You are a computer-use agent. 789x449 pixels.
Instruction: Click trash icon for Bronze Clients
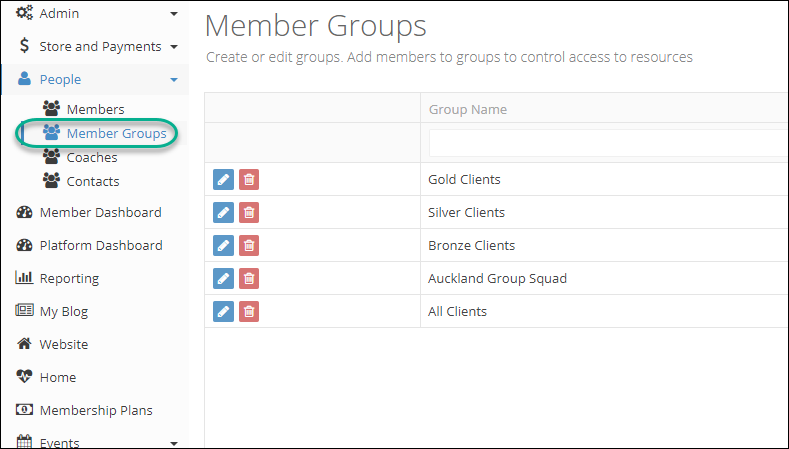pos(249,246)
